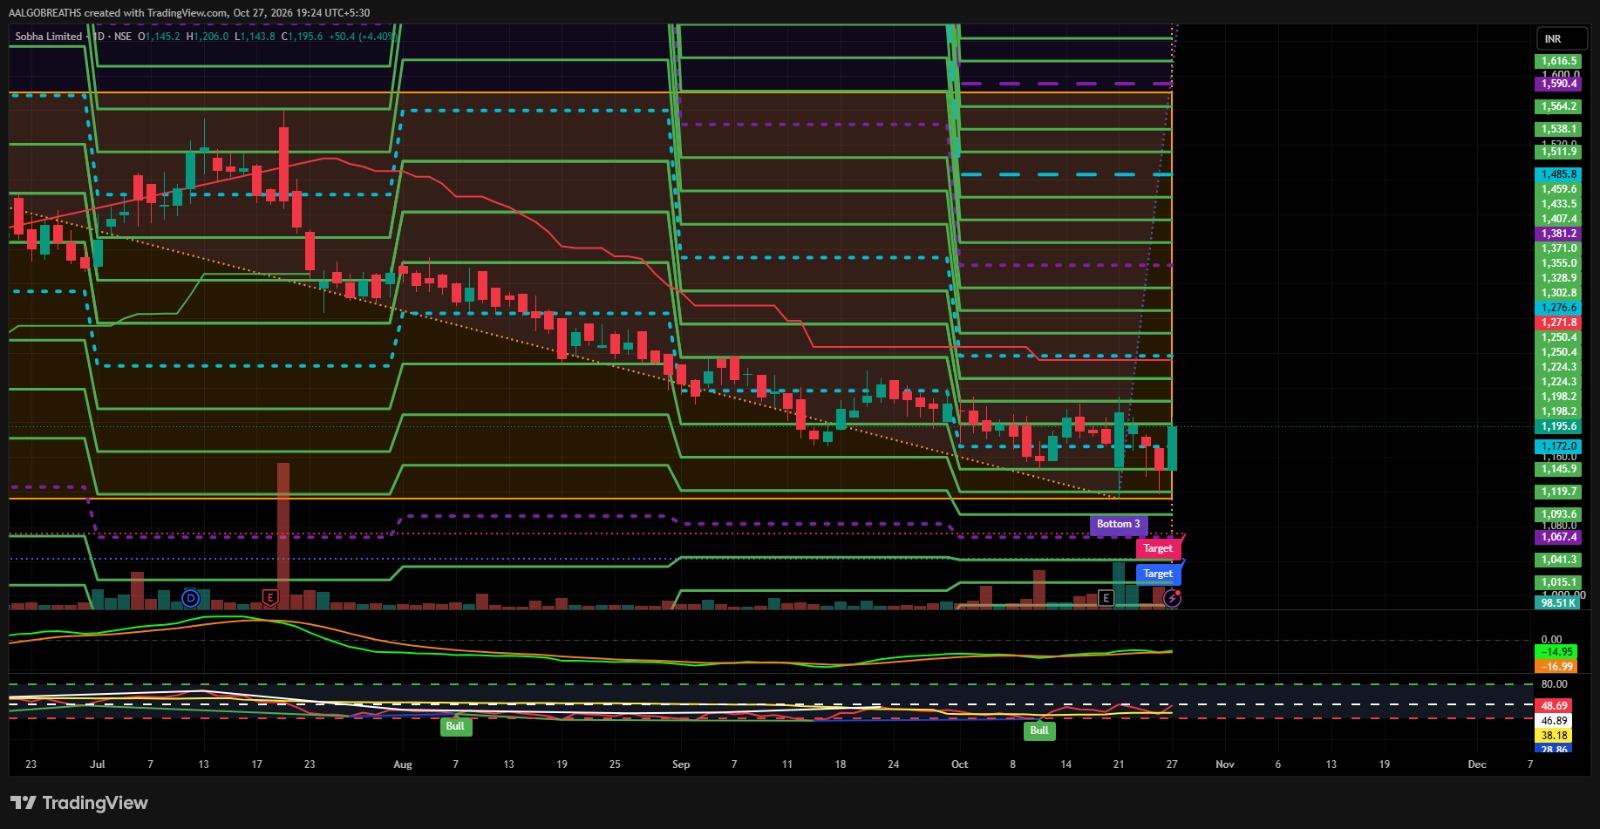Screen dimensions: 1600x829
Task: Click the blue D dividend marker
Action: (191, 598)
